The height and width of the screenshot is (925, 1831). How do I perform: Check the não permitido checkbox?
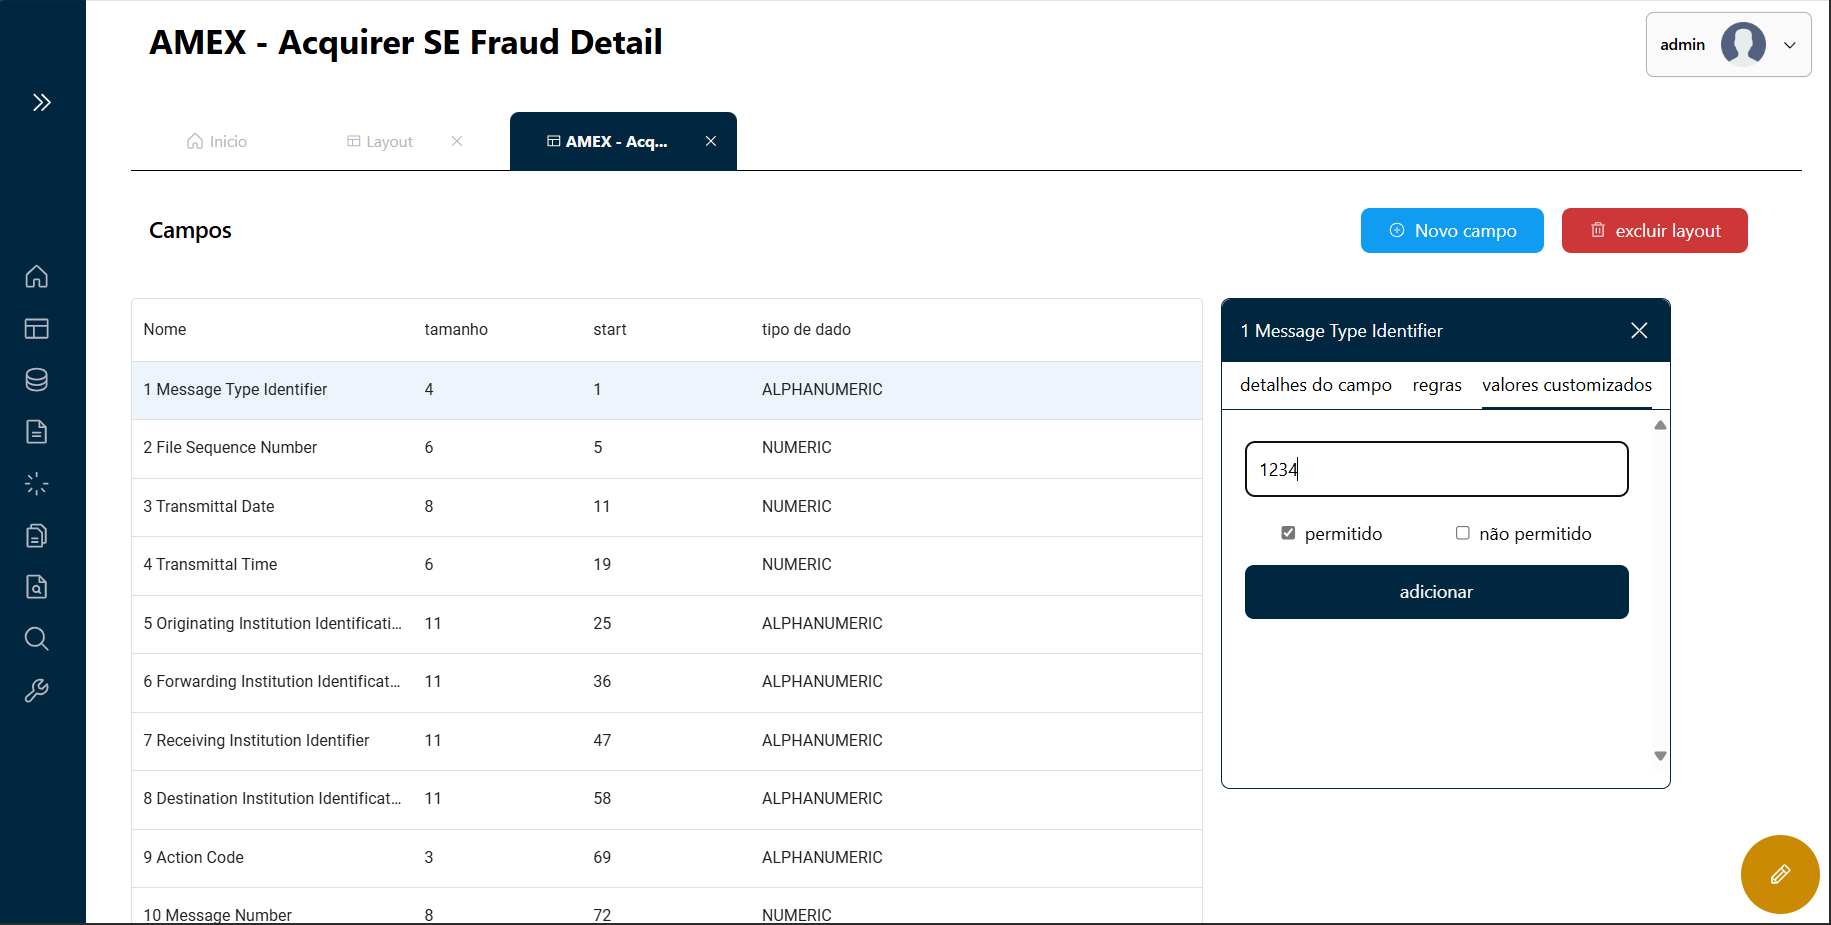click(1462, 533)
